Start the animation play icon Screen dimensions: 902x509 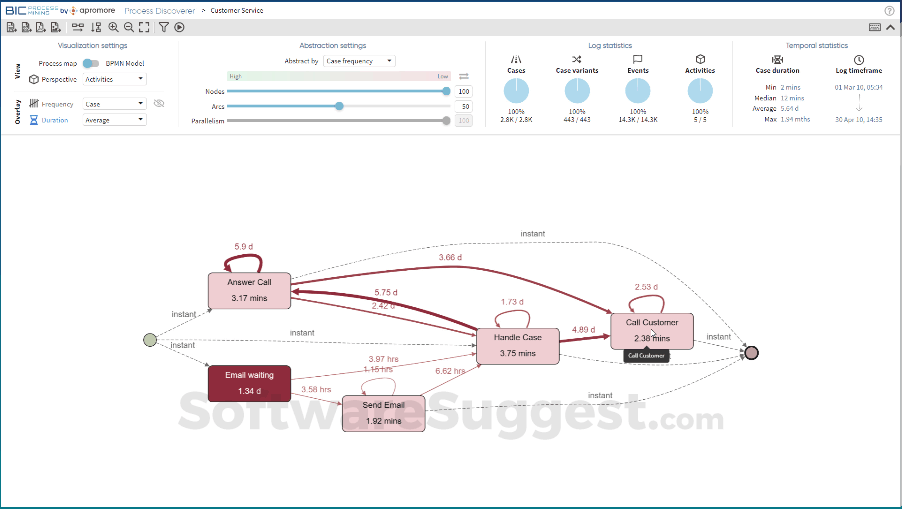pos(180,28)
